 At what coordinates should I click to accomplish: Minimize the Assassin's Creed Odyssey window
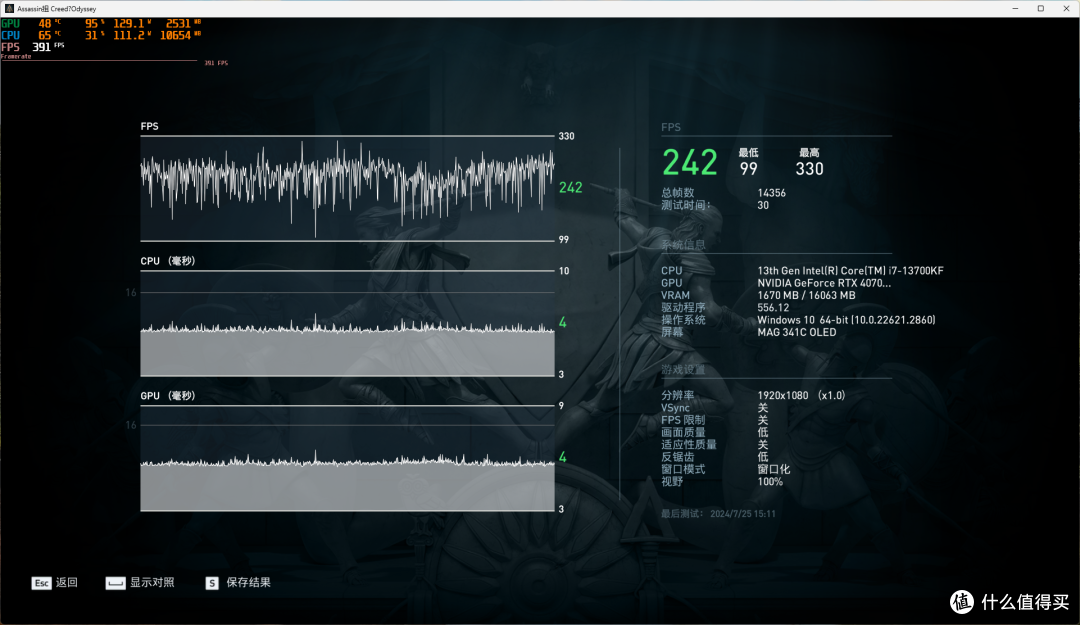(x=1015, y=8)
